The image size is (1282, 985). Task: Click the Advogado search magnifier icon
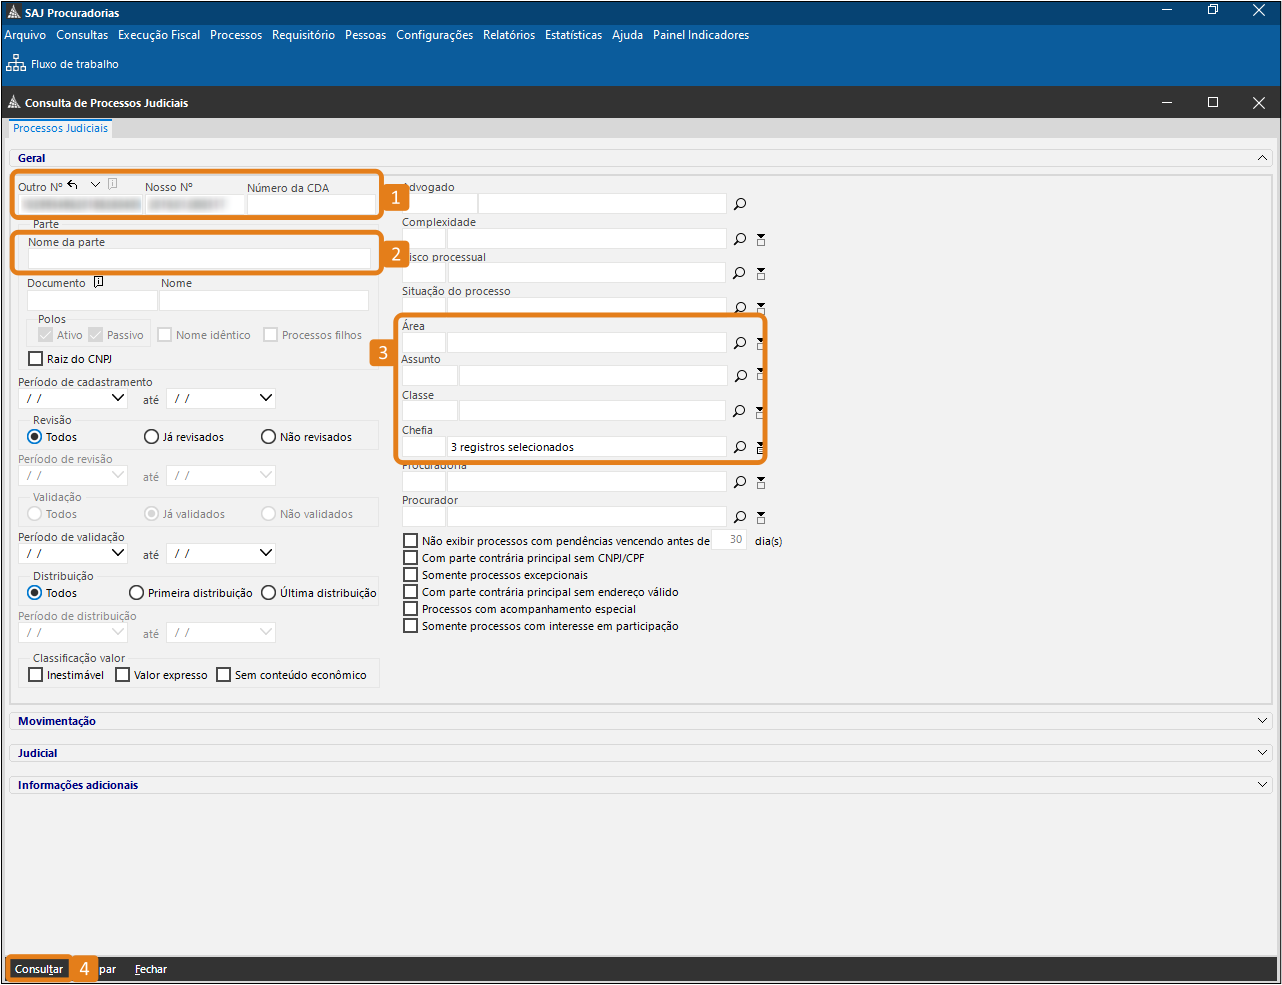click(740, 204)
